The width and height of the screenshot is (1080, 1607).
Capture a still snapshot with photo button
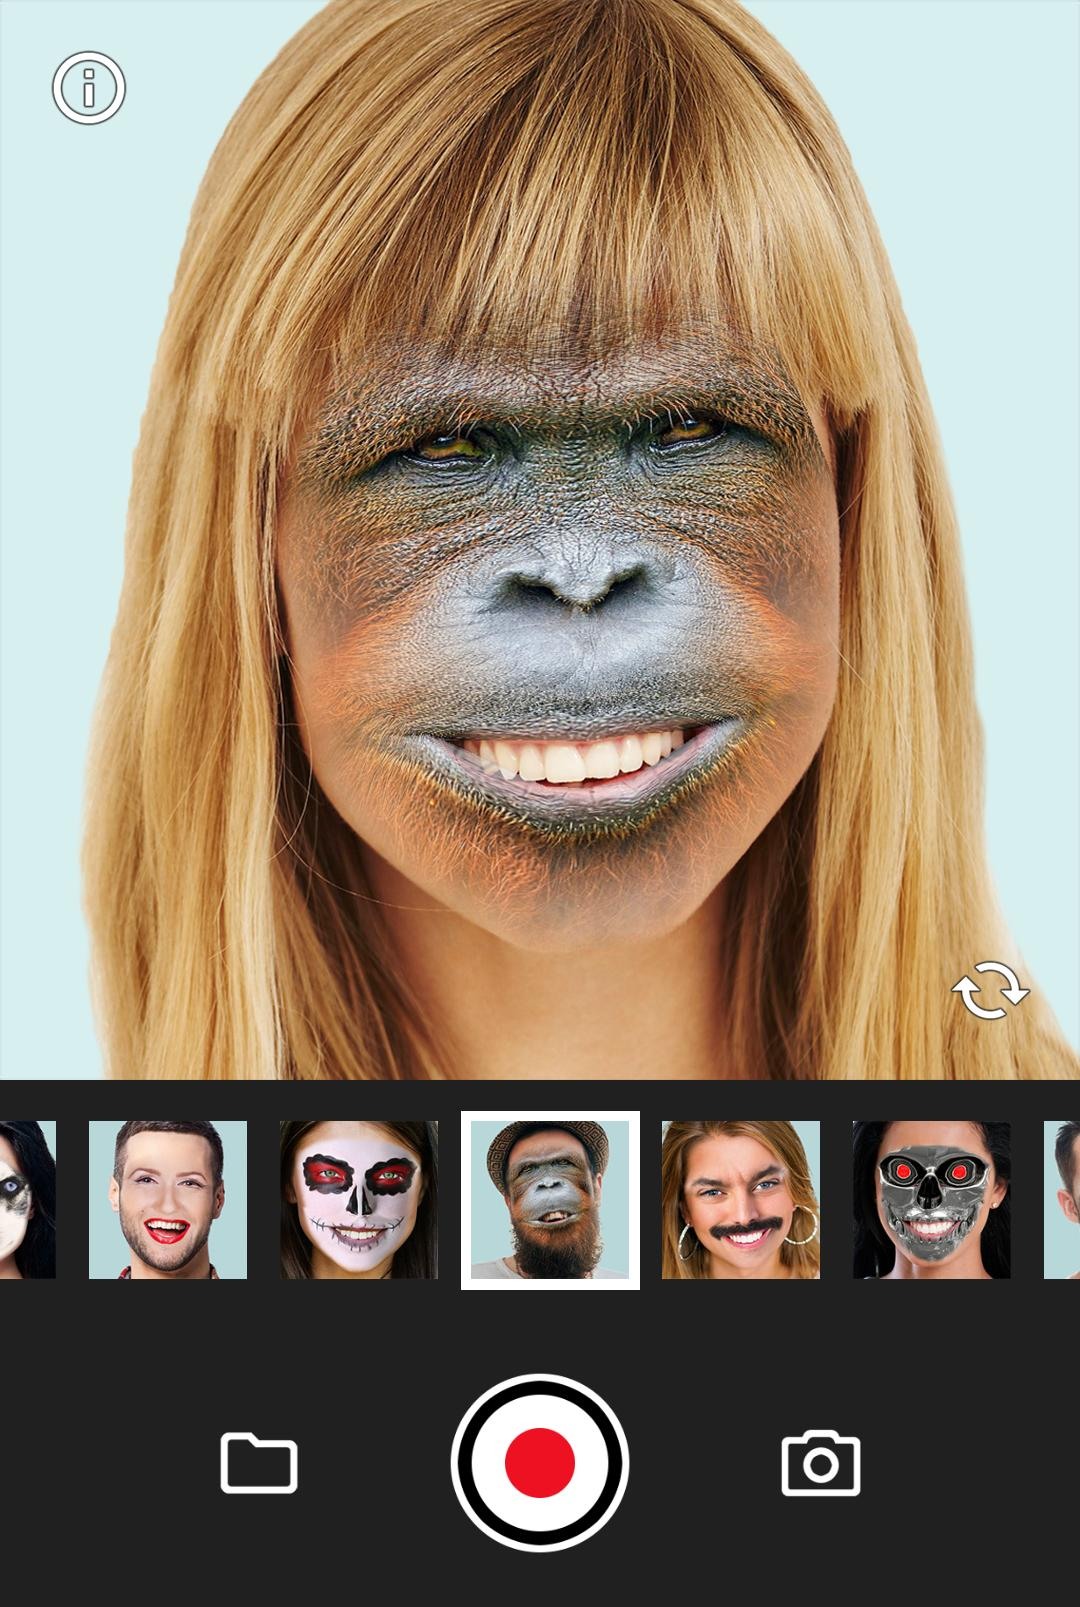pos(820,1463)
